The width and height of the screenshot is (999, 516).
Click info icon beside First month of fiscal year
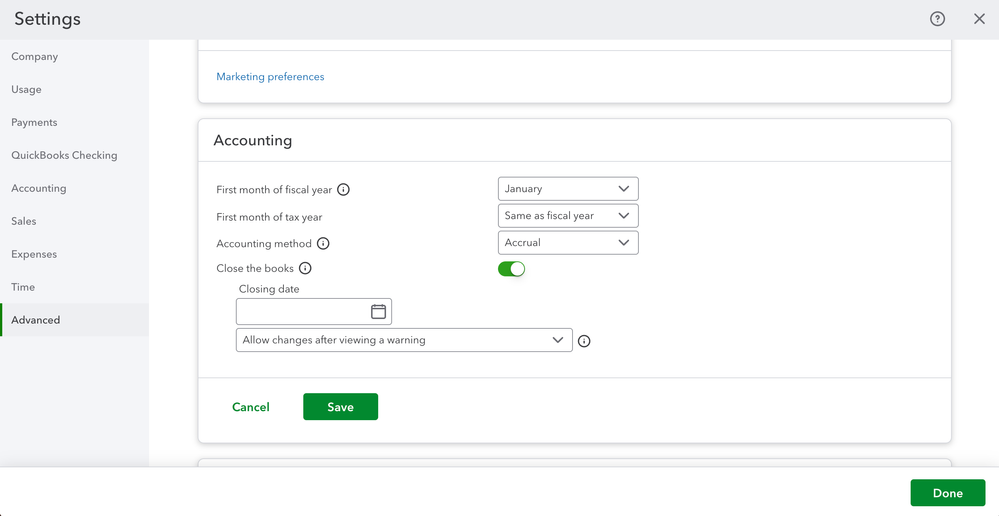pos(343,190)
